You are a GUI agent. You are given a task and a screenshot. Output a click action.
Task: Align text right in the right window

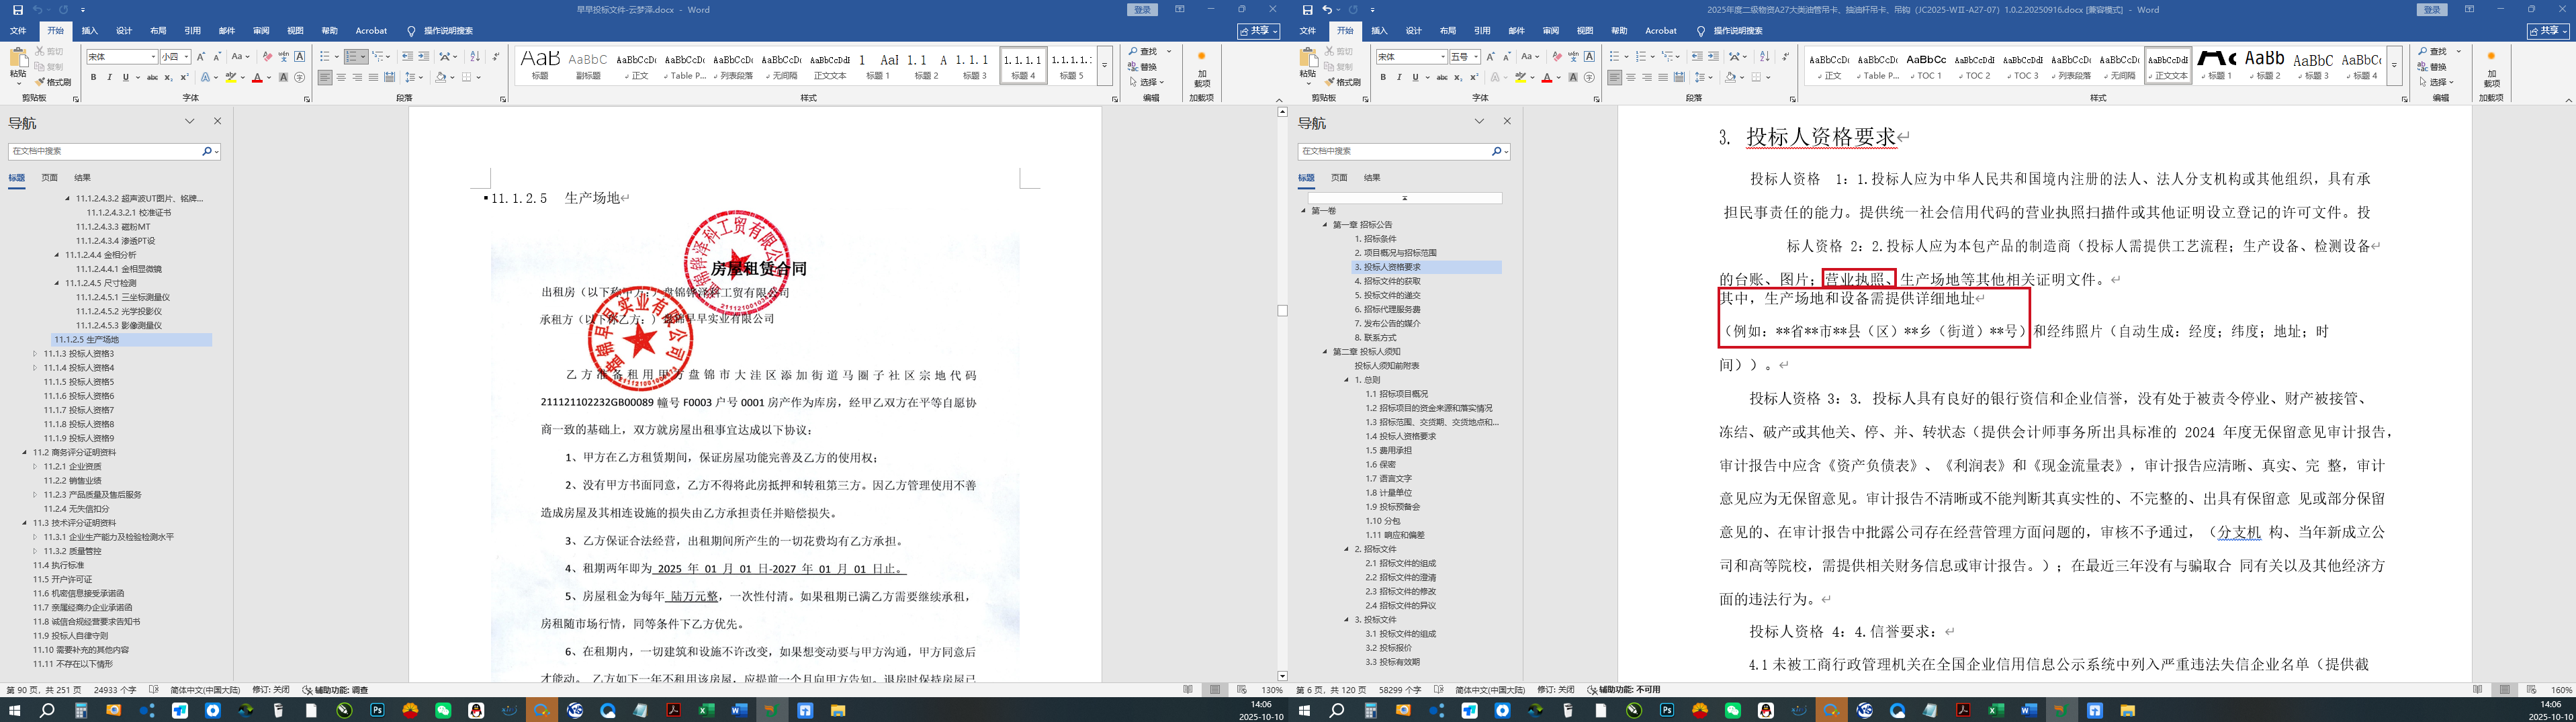[1647, 77]
